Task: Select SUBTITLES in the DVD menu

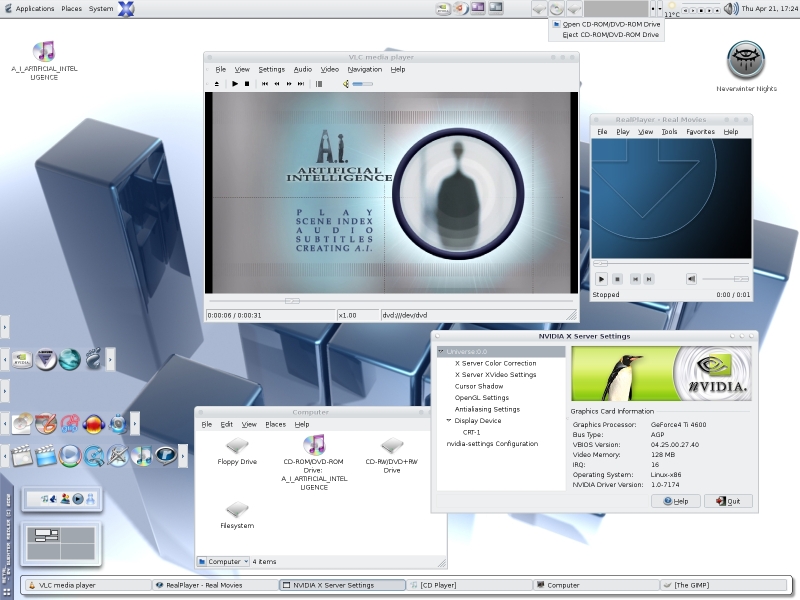Action: [x=334, y=239]
